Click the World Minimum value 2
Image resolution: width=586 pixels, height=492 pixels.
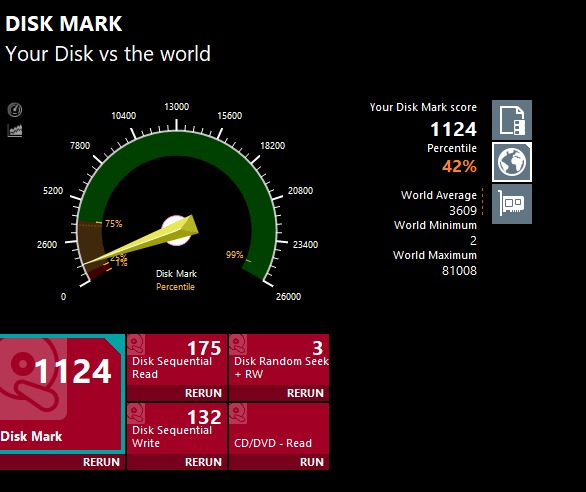(x=473, y=241)
